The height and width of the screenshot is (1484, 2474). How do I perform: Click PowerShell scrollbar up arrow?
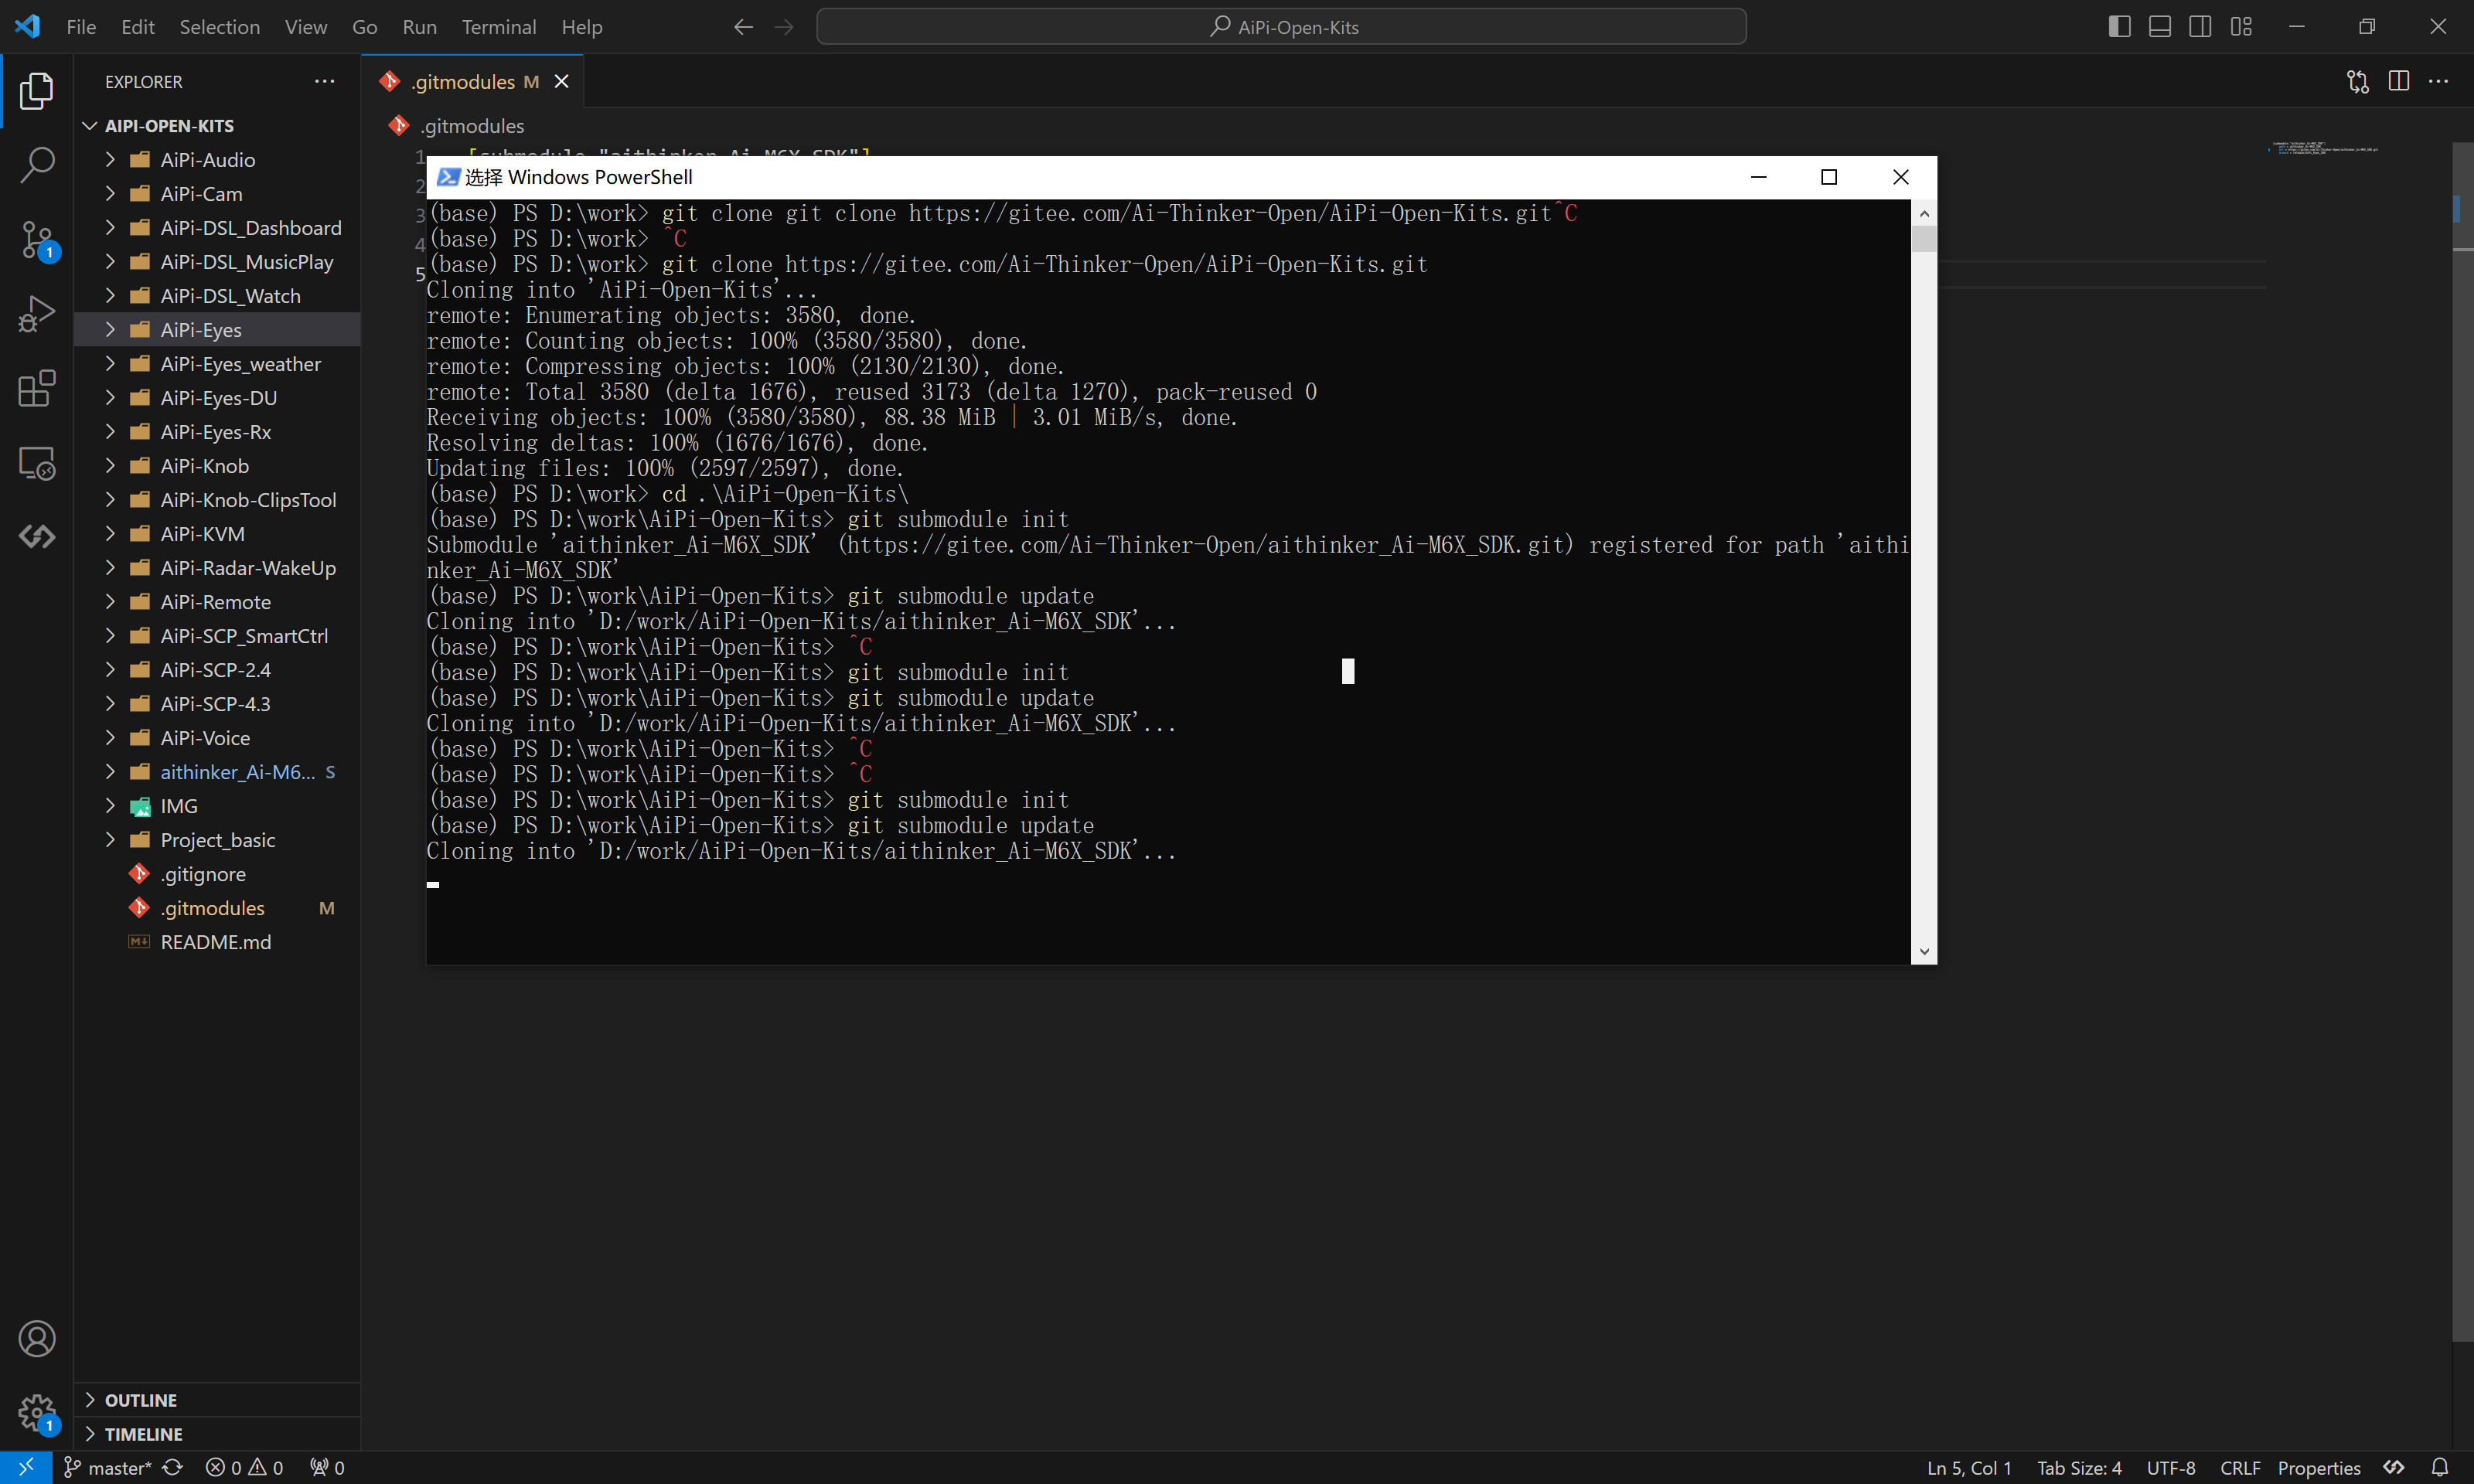[1924, 213]
